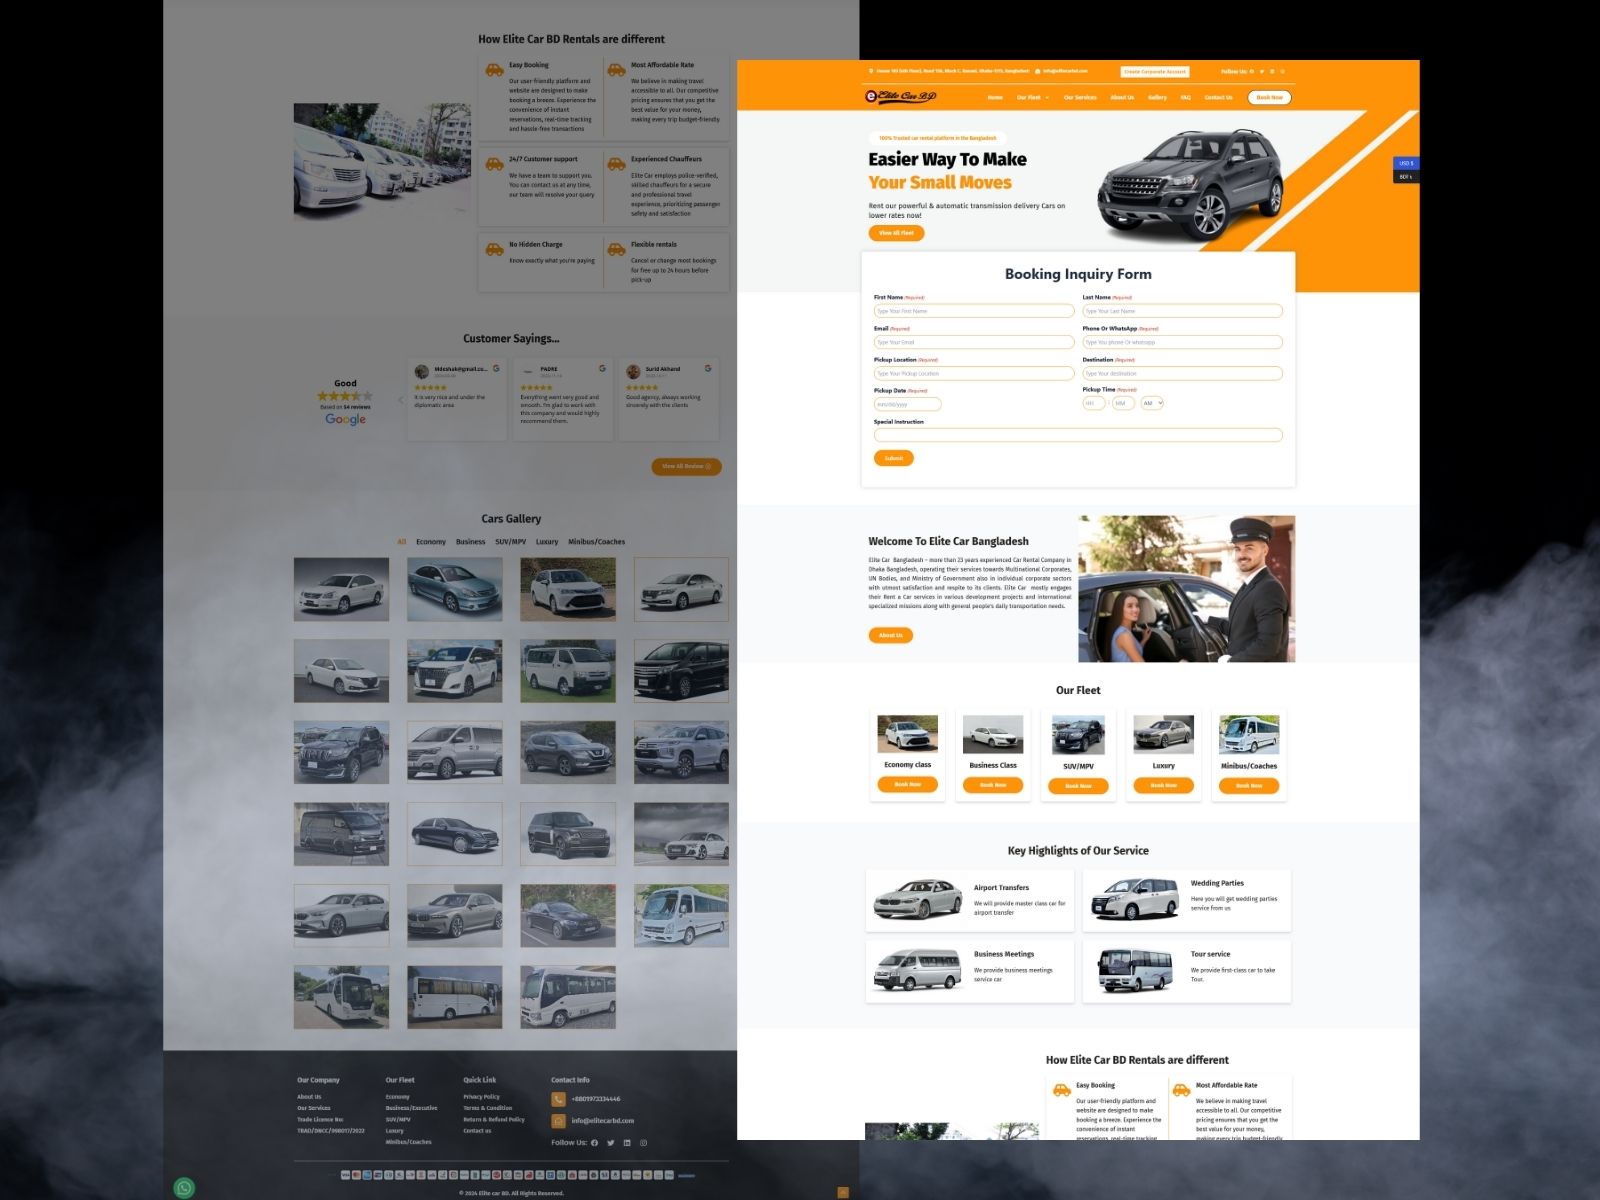Open the Home menu item

pyautogui.click(x=995, y=98)
